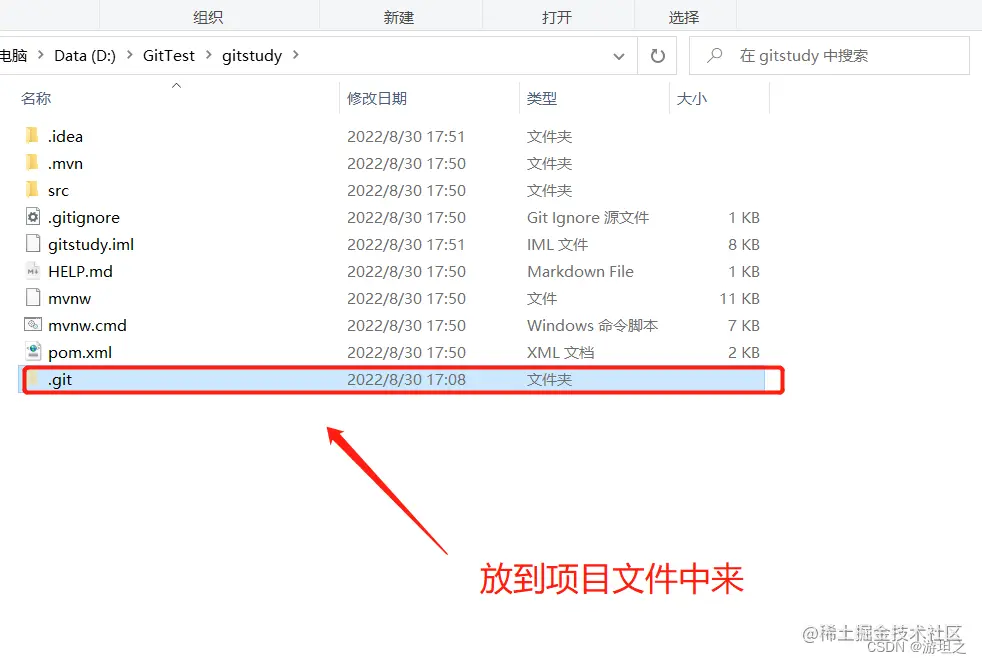This screenshot has width=982, height=663.
Task: Go to GitTest folder in breadcrumb
Action: [x=169, y=56]
